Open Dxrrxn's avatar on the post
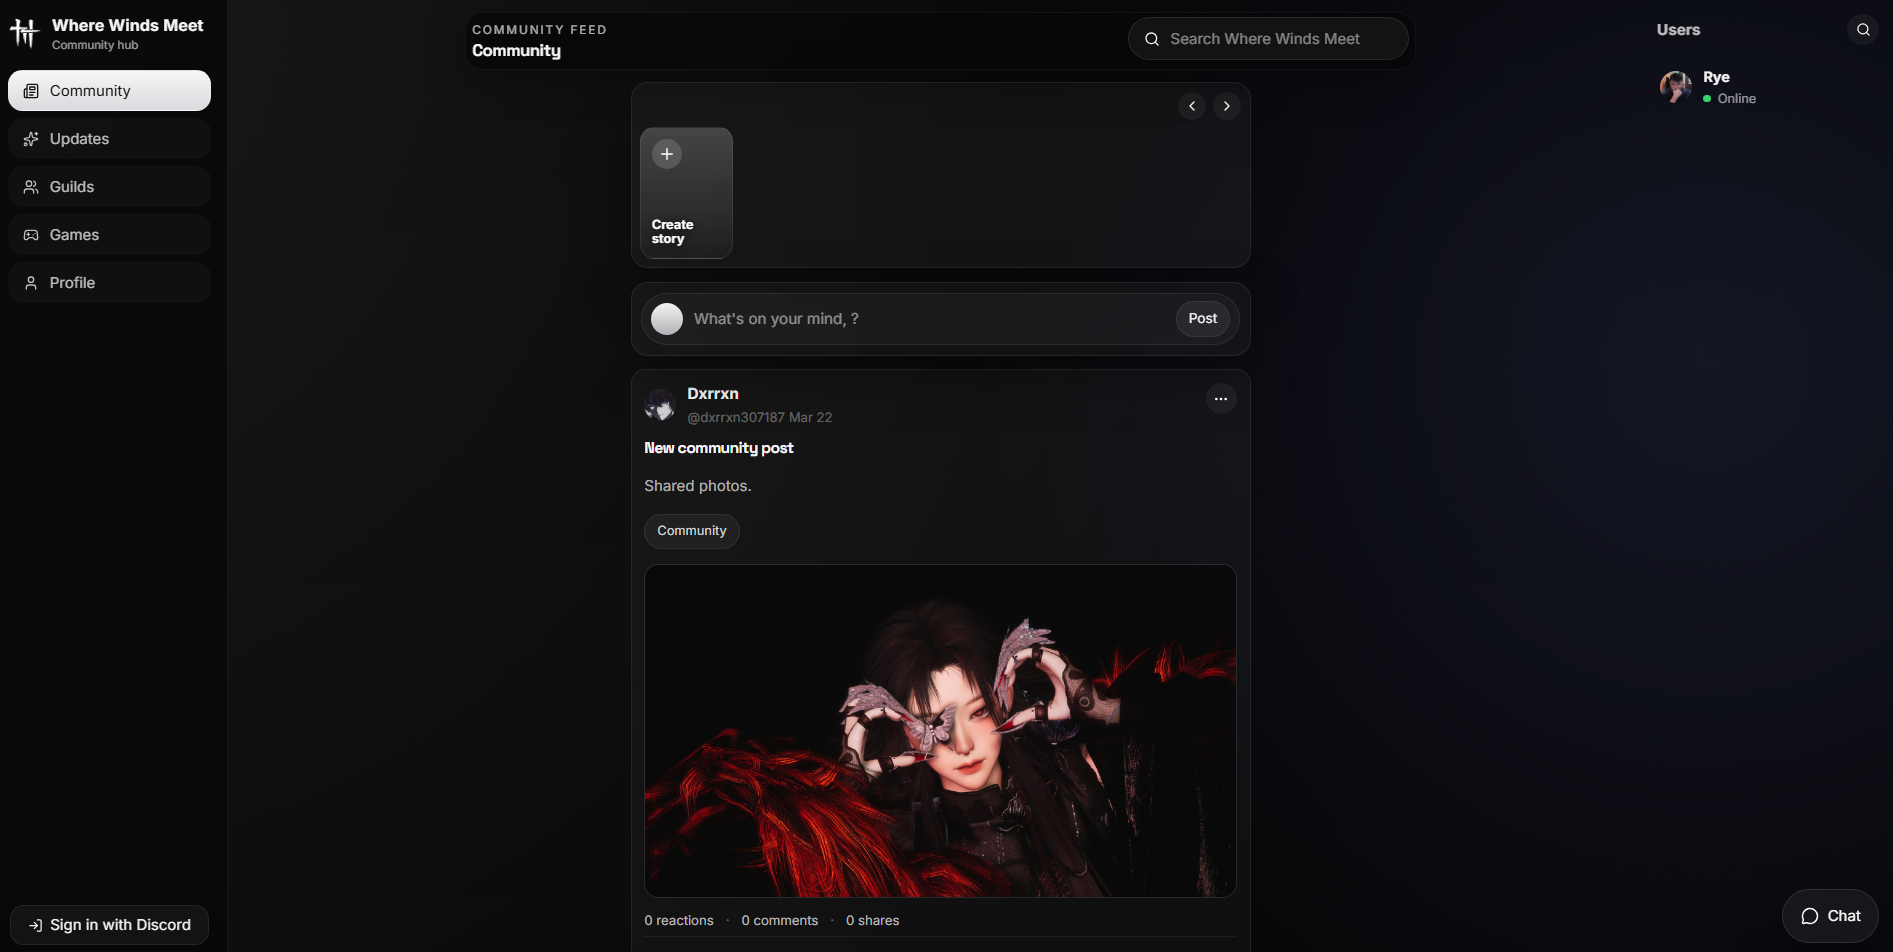The image size is (1893, 952). [660, 405]
